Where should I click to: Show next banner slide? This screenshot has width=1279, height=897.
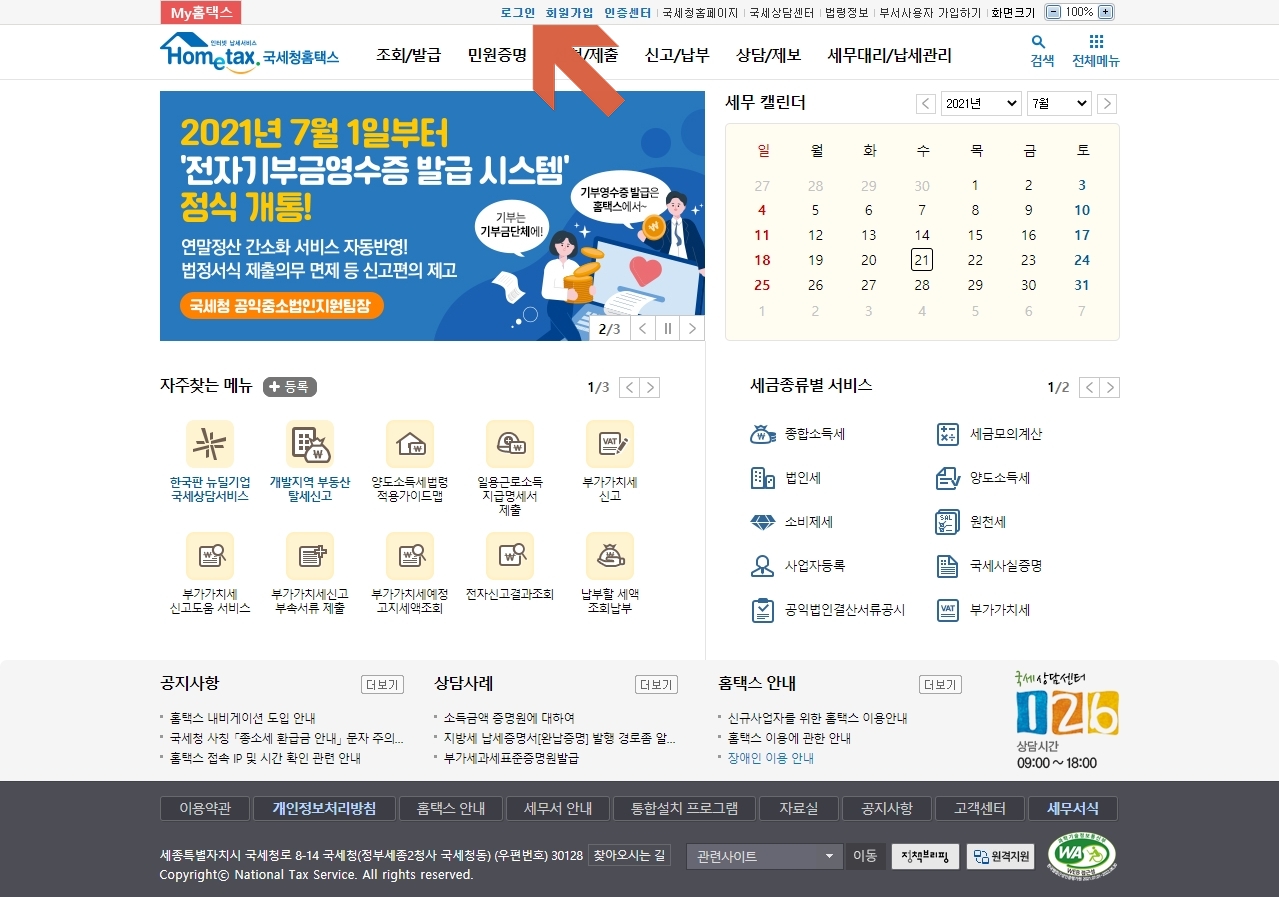(x=692, y=328)
